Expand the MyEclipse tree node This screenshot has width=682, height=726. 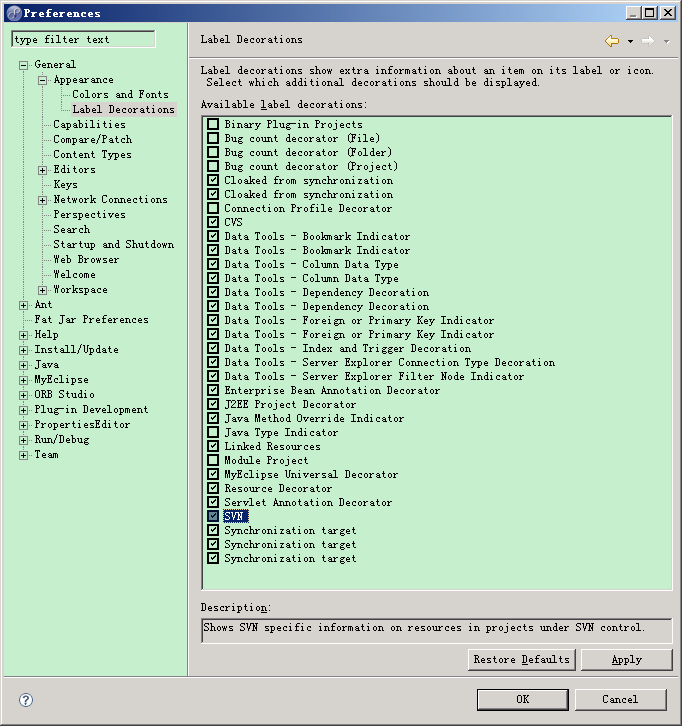point(23,380)
